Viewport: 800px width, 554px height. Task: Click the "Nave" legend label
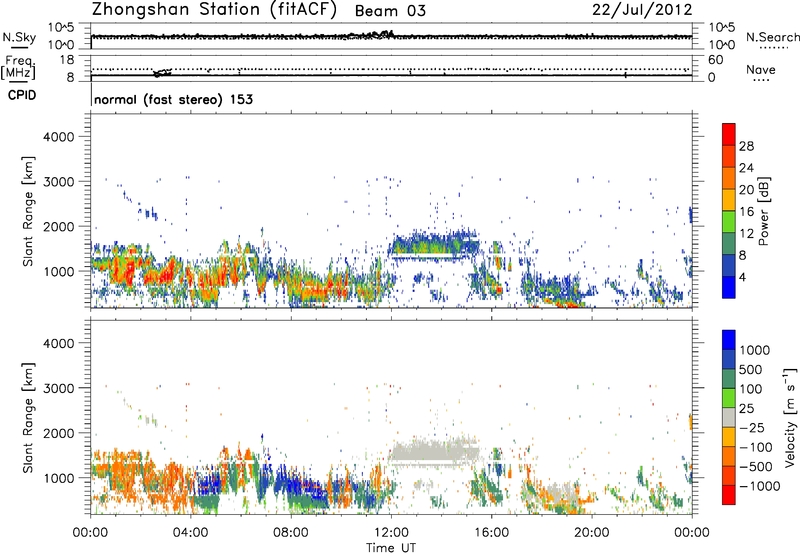tap(761, 69)
